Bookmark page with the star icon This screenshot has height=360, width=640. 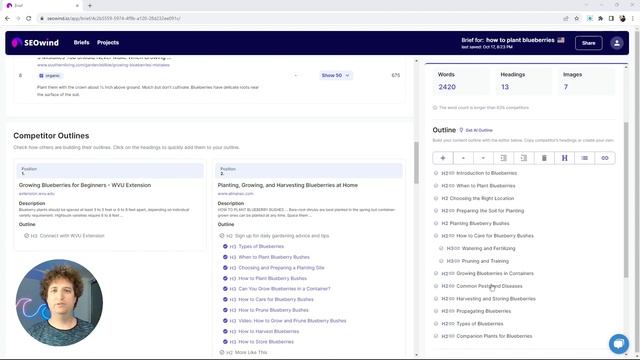click(x=577, y=18)
